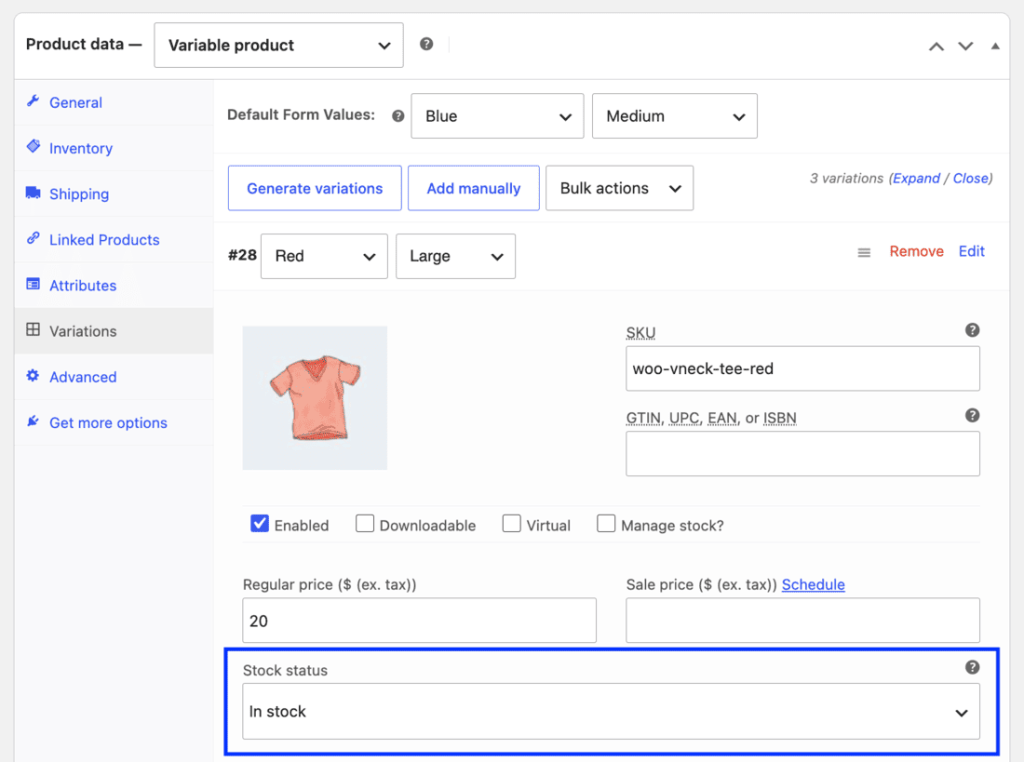This screenshot has width=1024, height=762.
Task: Click the Variations grid icon
Action: 33,329
